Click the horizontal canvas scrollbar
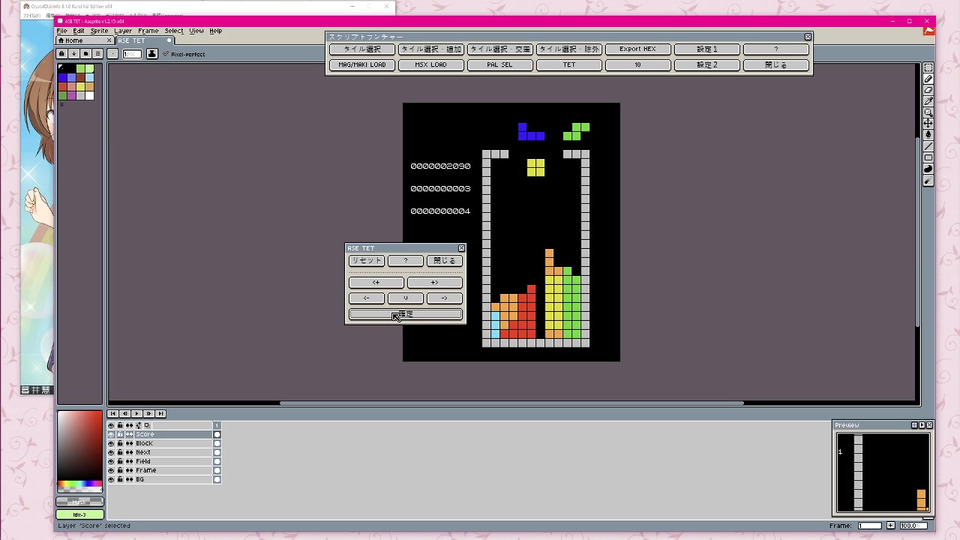Image resolution: width=960 pixels, height=540 pixels. click(512, 403)
